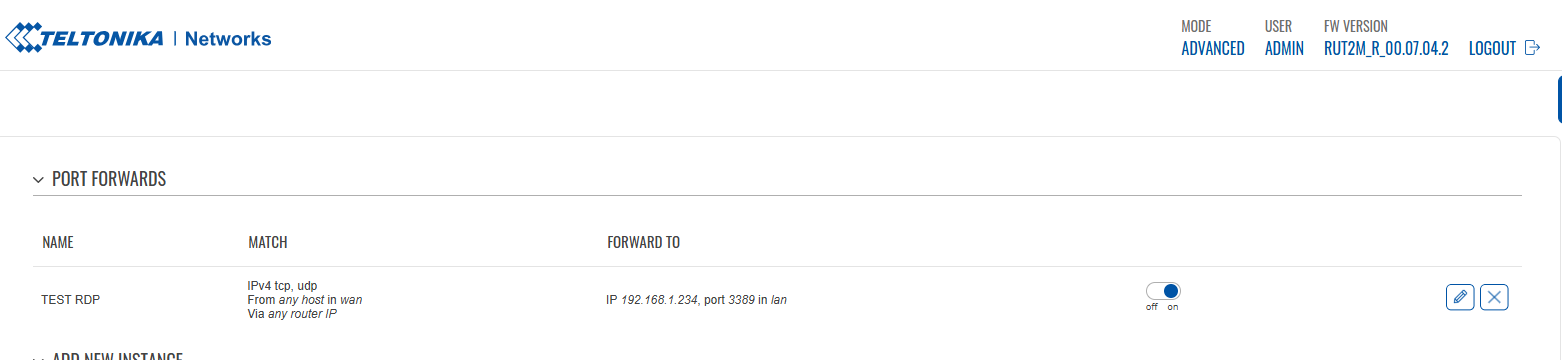The height and width of the screenshot is (360, 1562).
Task: Click the FORWARD TO column header
Action: point(644,243)
